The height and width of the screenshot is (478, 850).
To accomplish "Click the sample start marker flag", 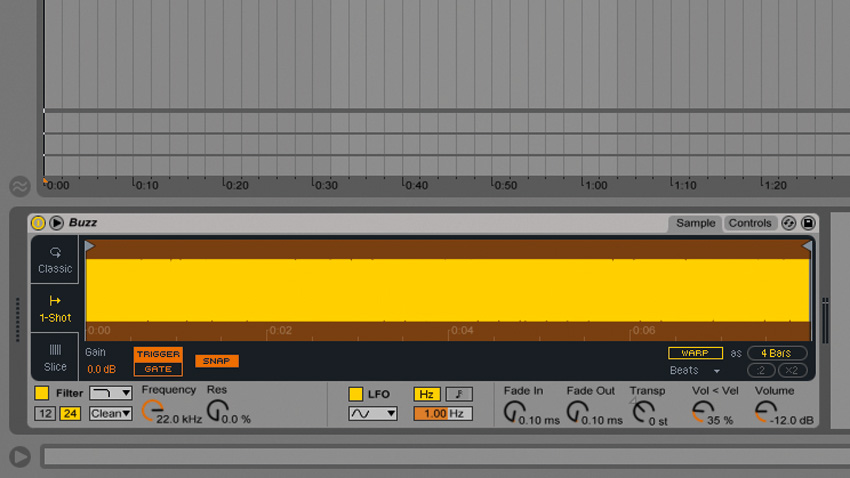I will [x=90, y=247].
